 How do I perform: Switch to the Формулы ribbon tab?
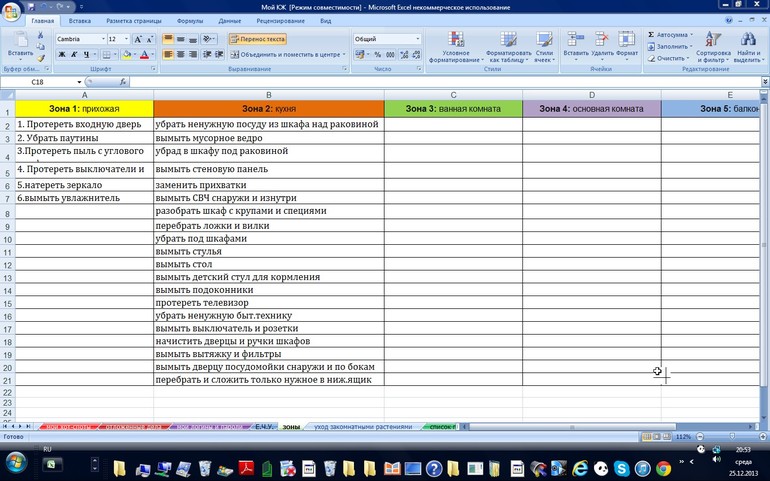[189, 20]
